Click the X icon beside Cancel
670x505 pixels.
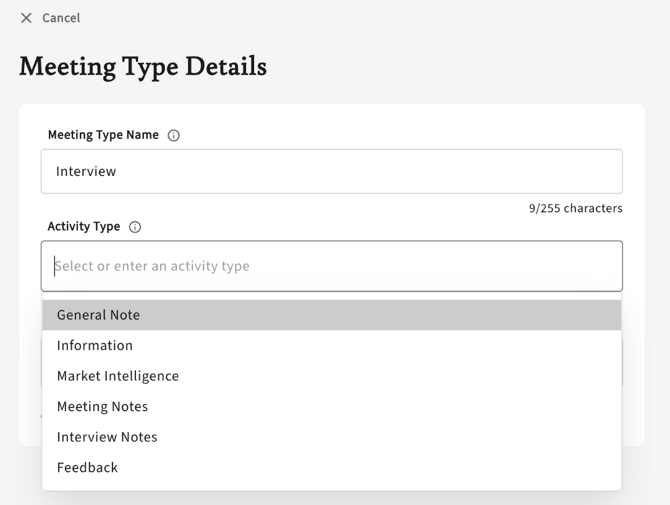[26, 18]
